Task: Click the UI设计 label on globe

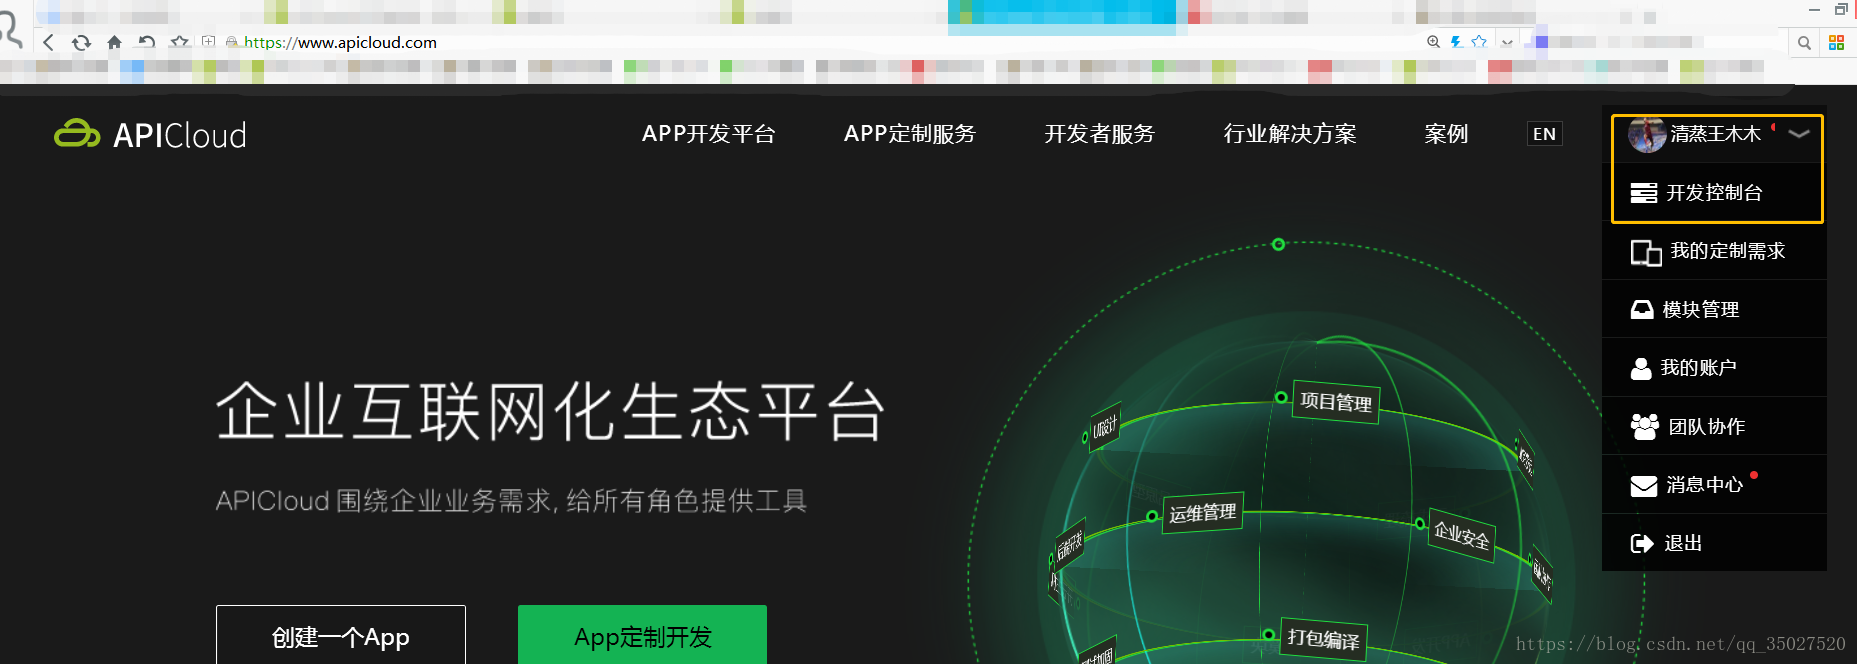Action: tap(1105, 427)
